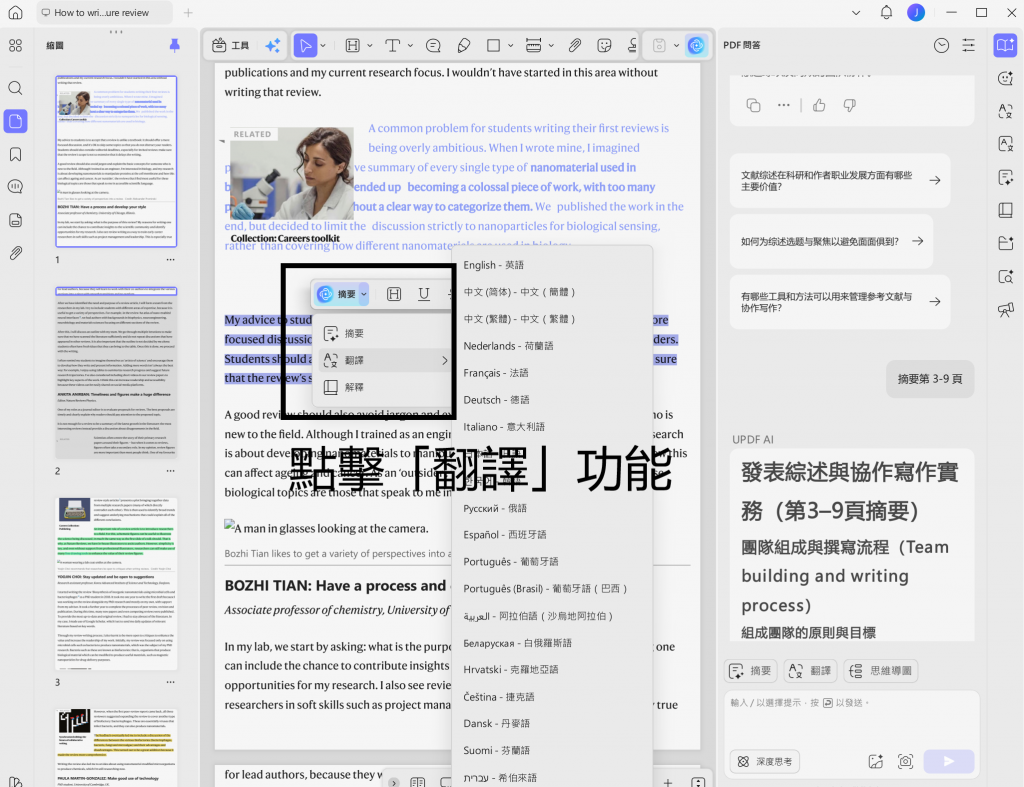Open page 2 thumbnail
Viewport: 1024px width, 787px height.
116,372
